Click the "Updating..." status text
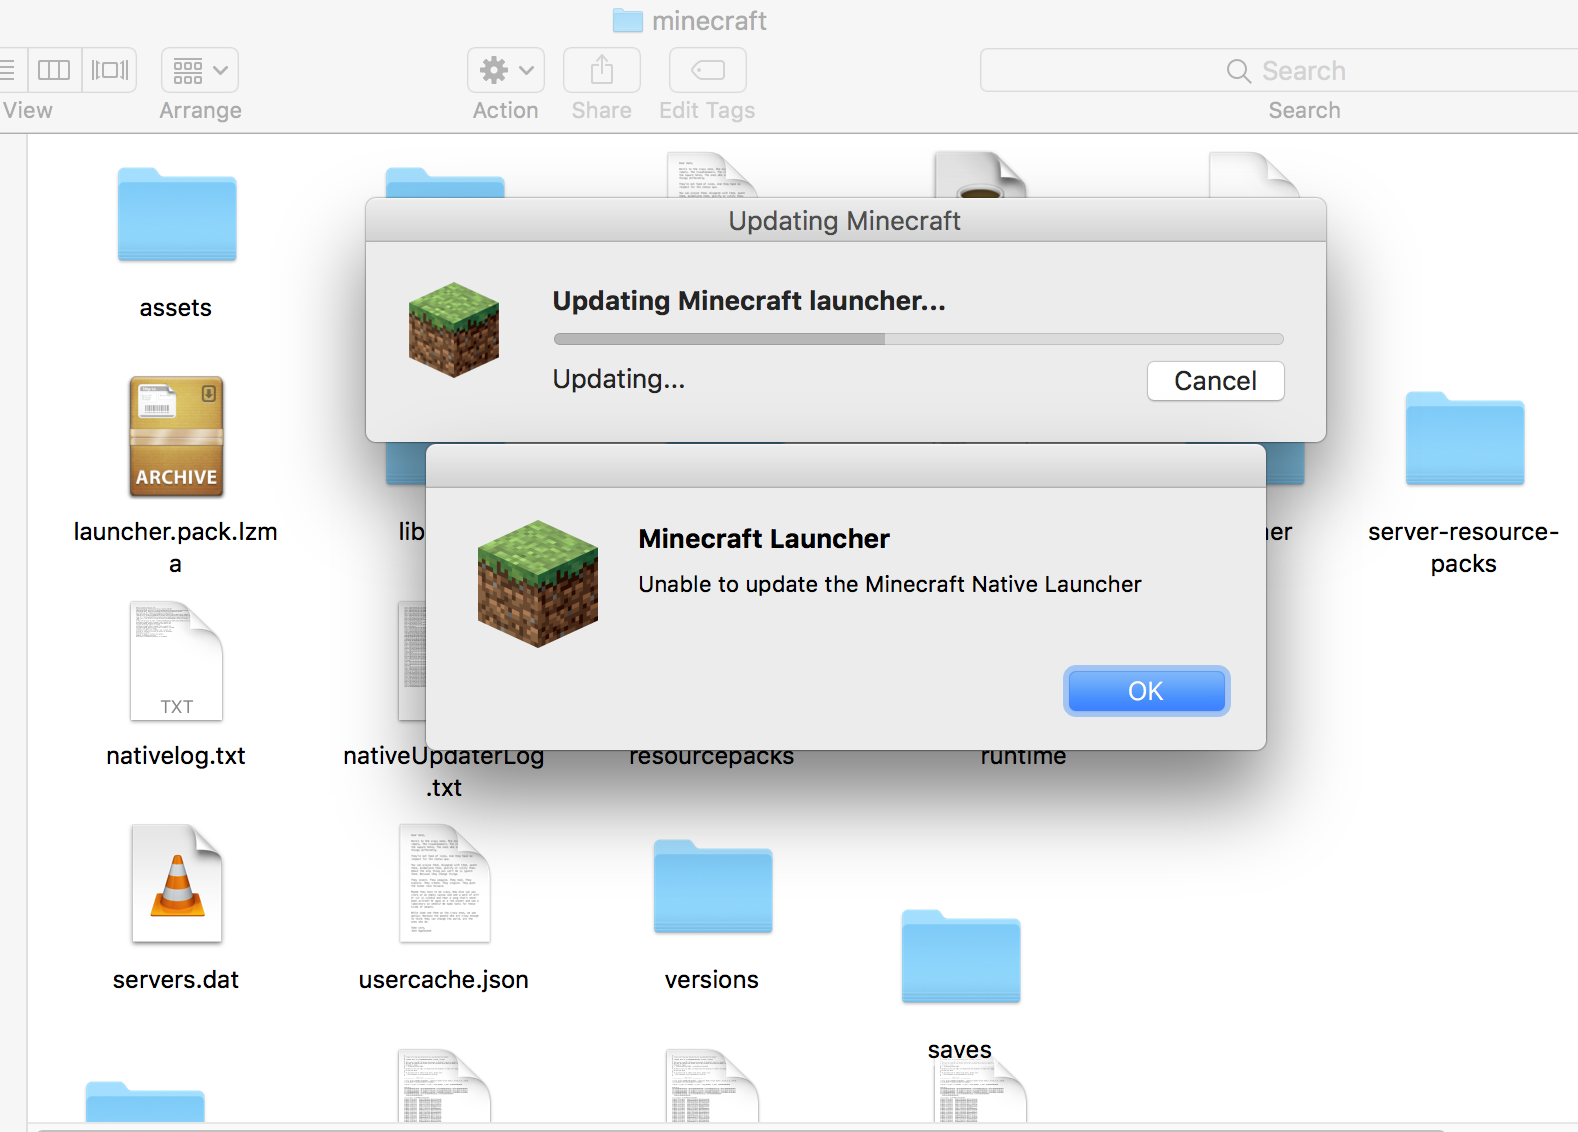The width and height of the screenshot is (1578, 1132). click(619, 379)
